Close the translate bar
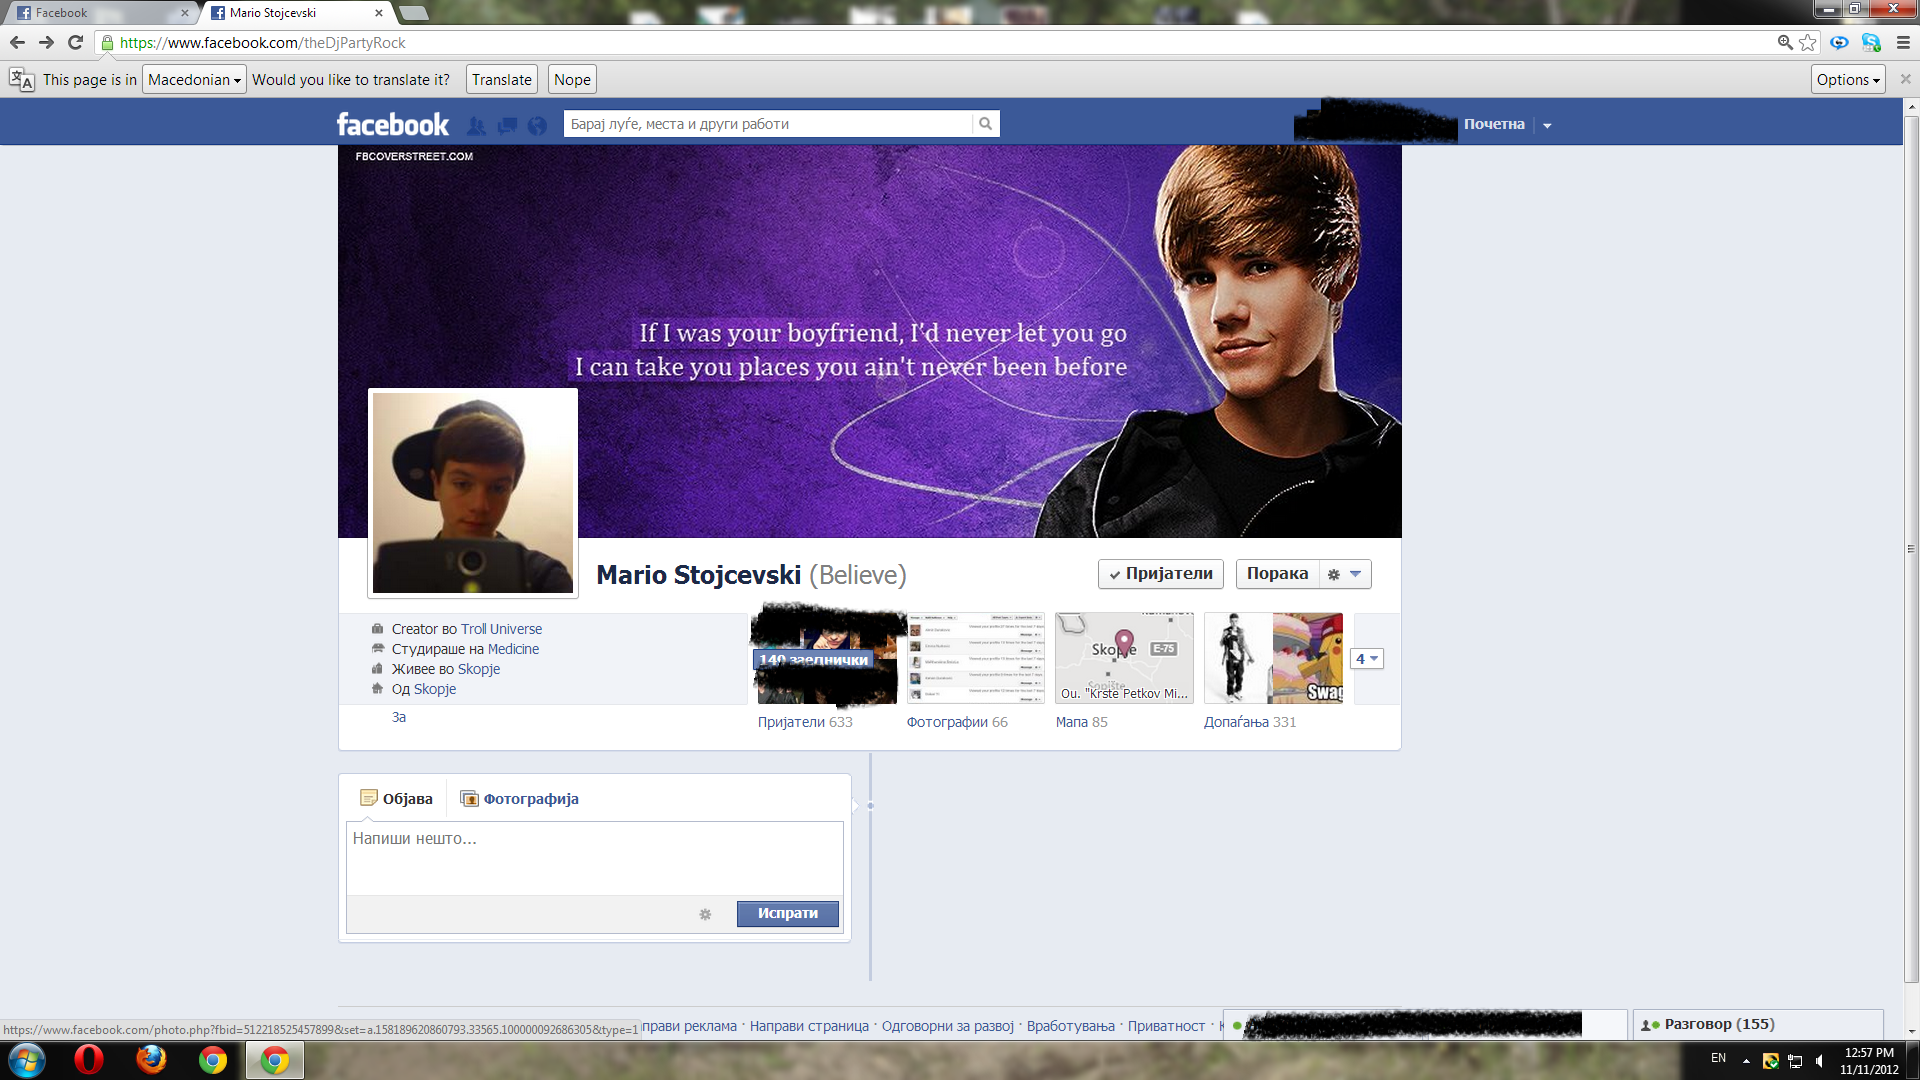1920x1080 pixels. pos(1905,79)
